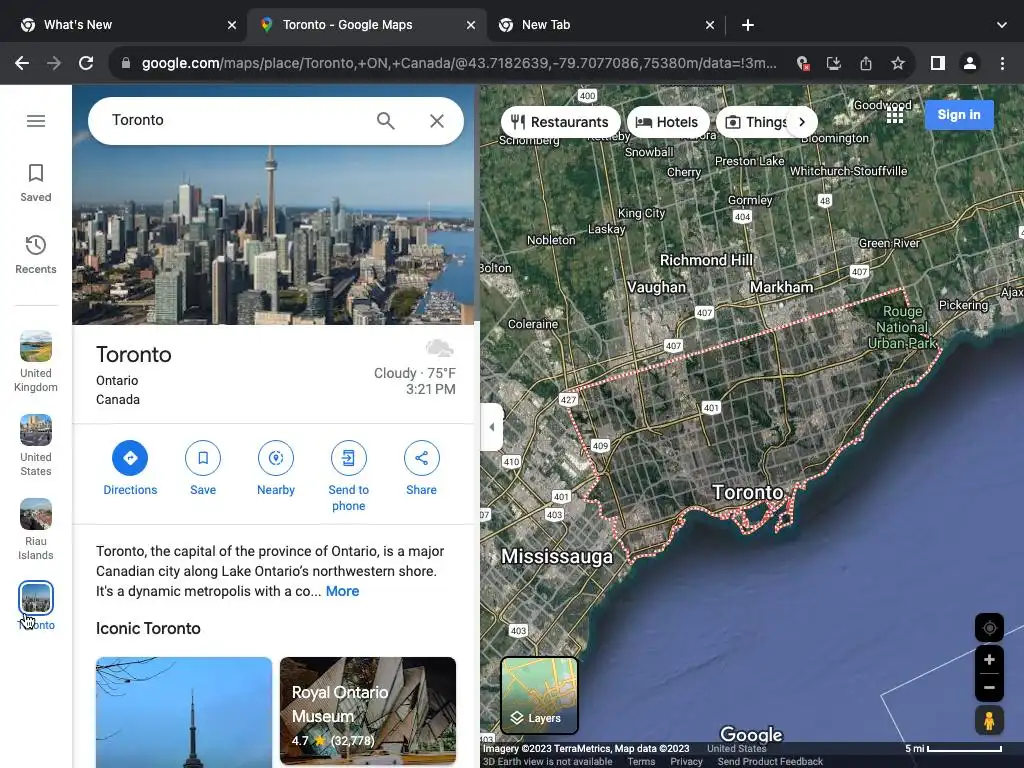The width and height of the screenshot is (1024, 768).
Task: Open the Recents history panel
Action: point(36,255)
